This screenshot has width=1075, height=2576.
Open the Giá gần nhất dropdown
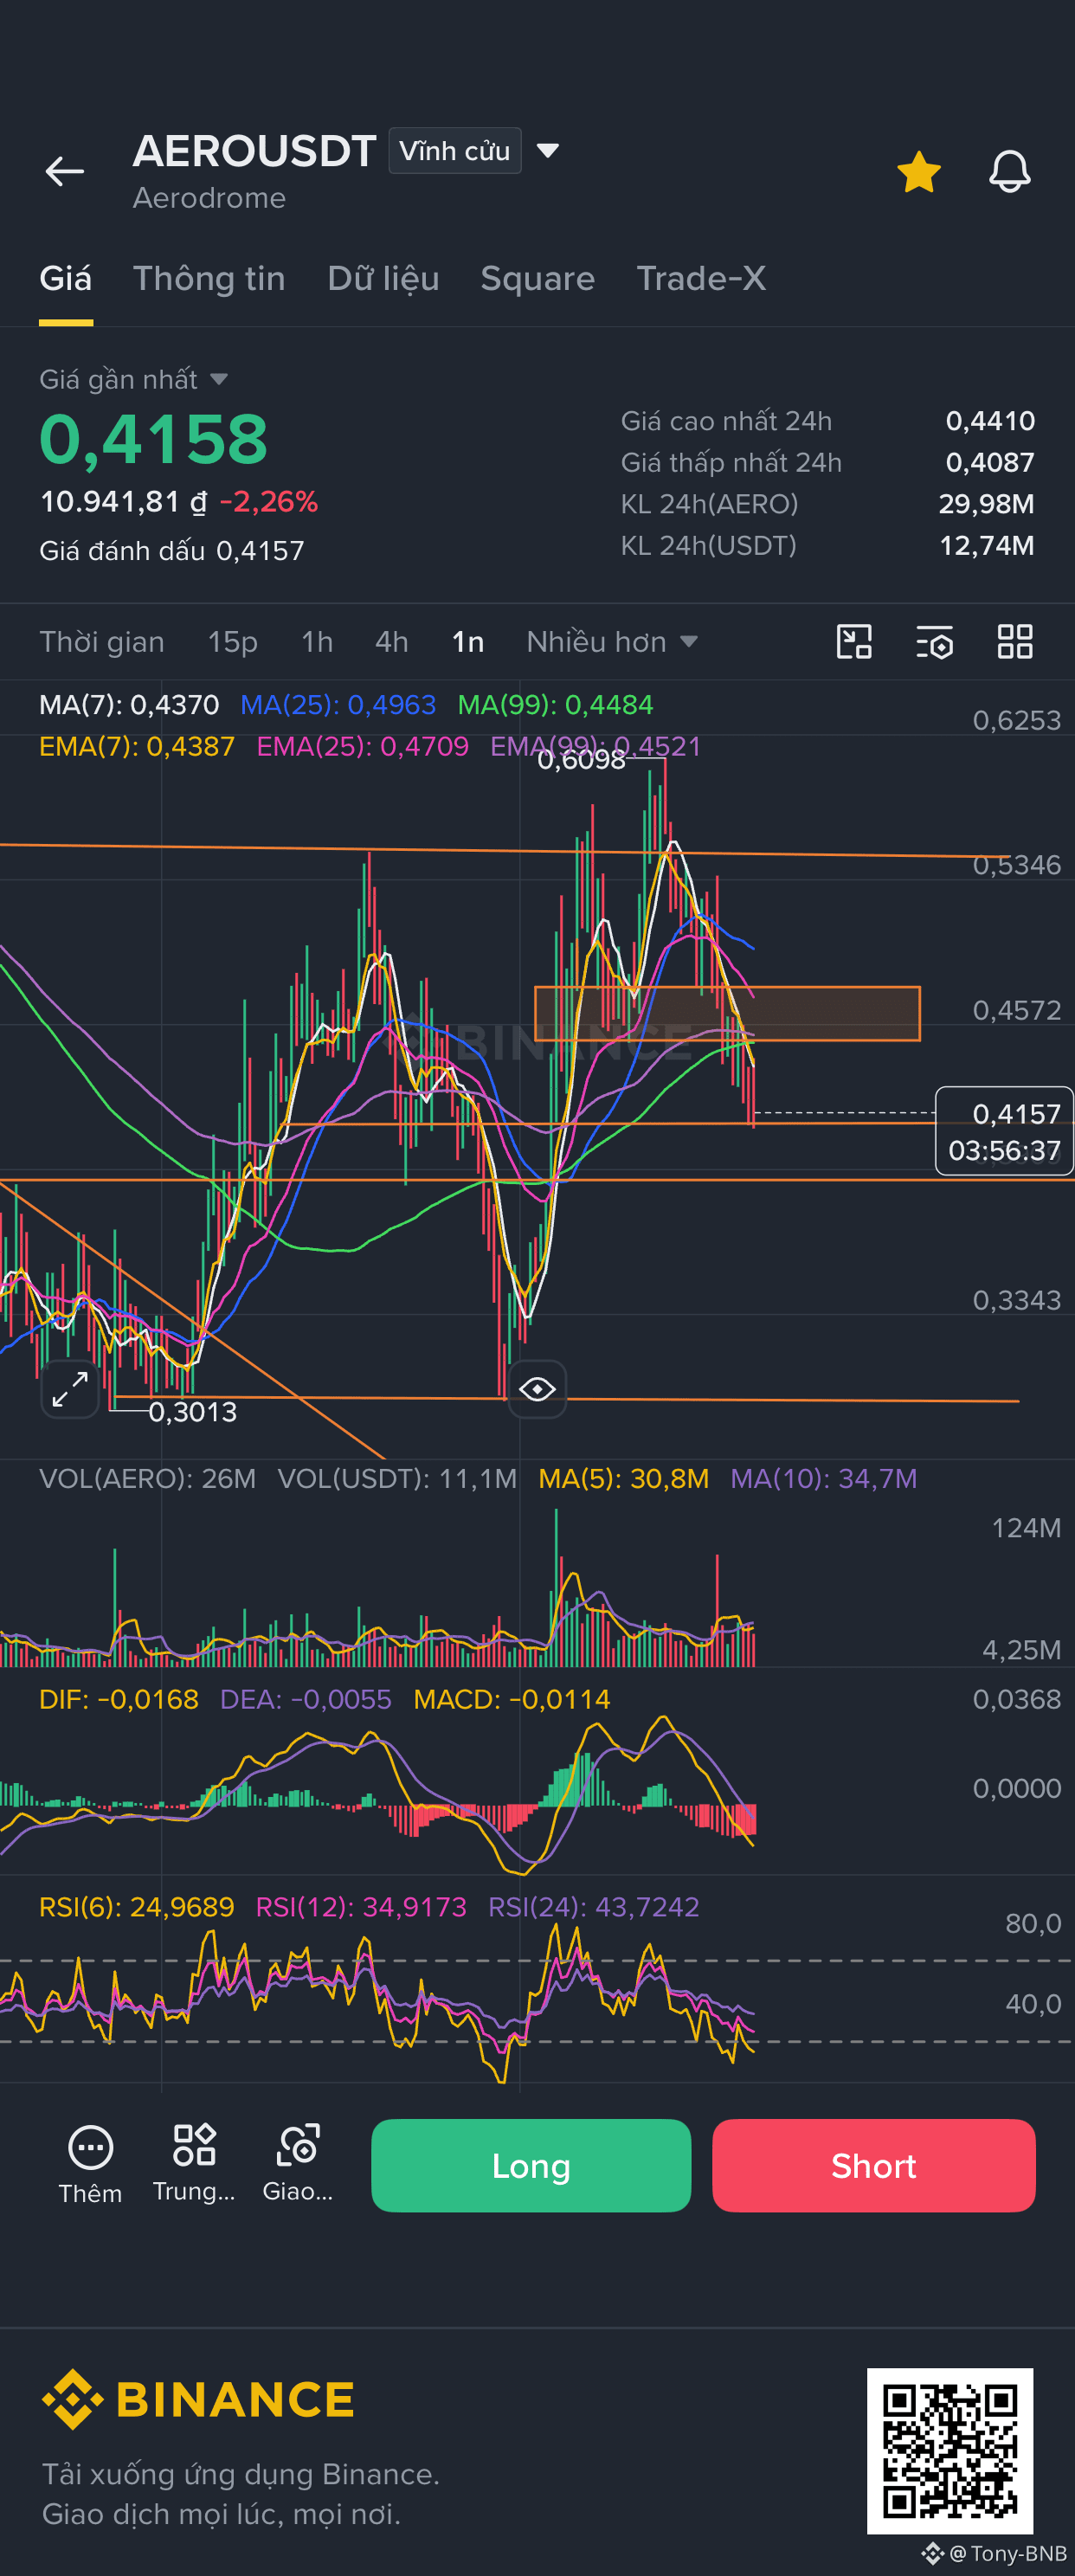(x=133, y=379)
